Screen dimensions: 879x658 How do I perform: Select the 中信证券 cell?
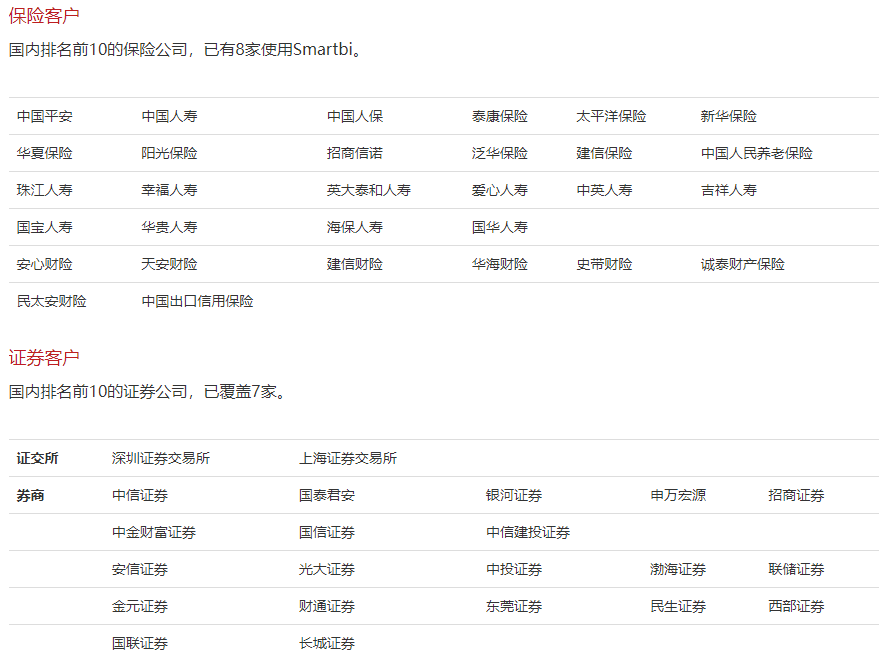140,495
